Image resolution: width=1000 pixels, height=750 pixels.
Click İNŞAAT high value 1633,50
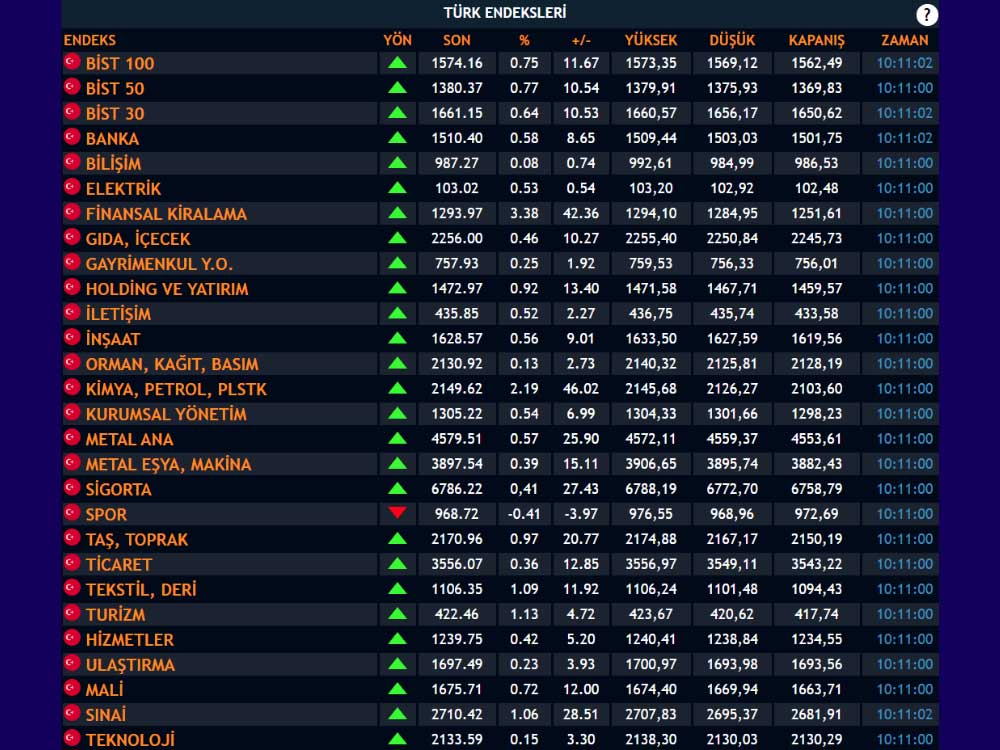pos(651,339)
